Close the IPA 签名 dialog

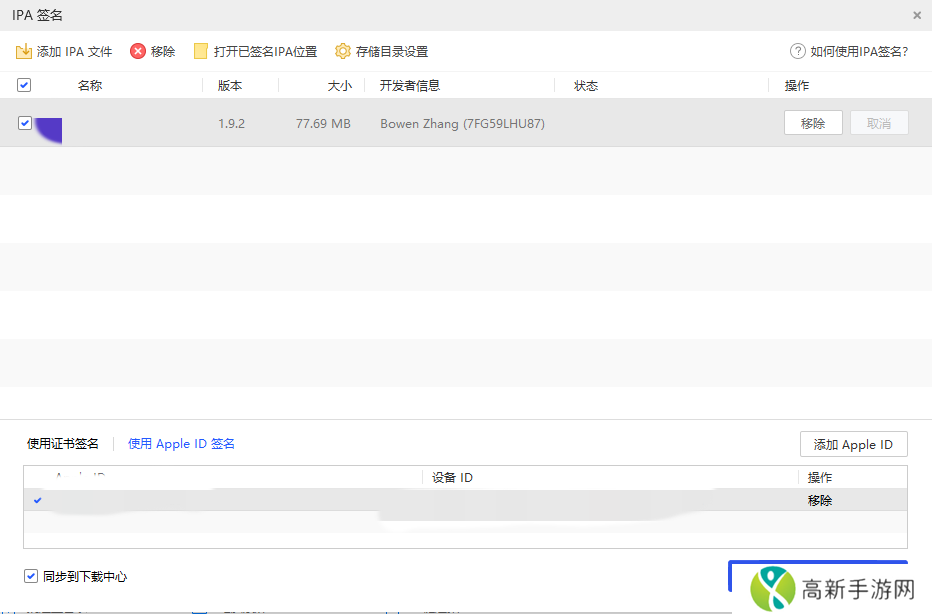[916, 15]
